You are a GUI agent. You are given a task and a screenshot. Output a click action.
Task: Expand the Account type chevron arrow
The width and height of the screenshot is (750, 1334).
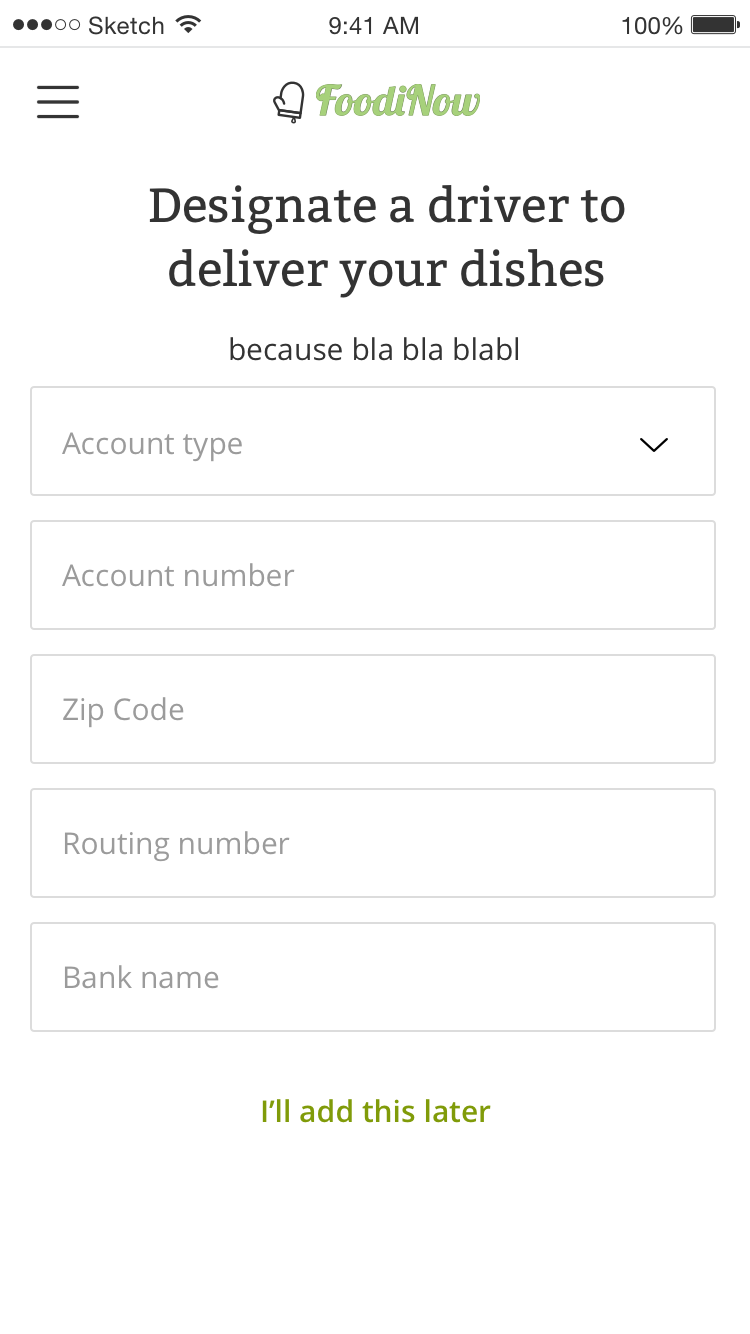[653, 444]
